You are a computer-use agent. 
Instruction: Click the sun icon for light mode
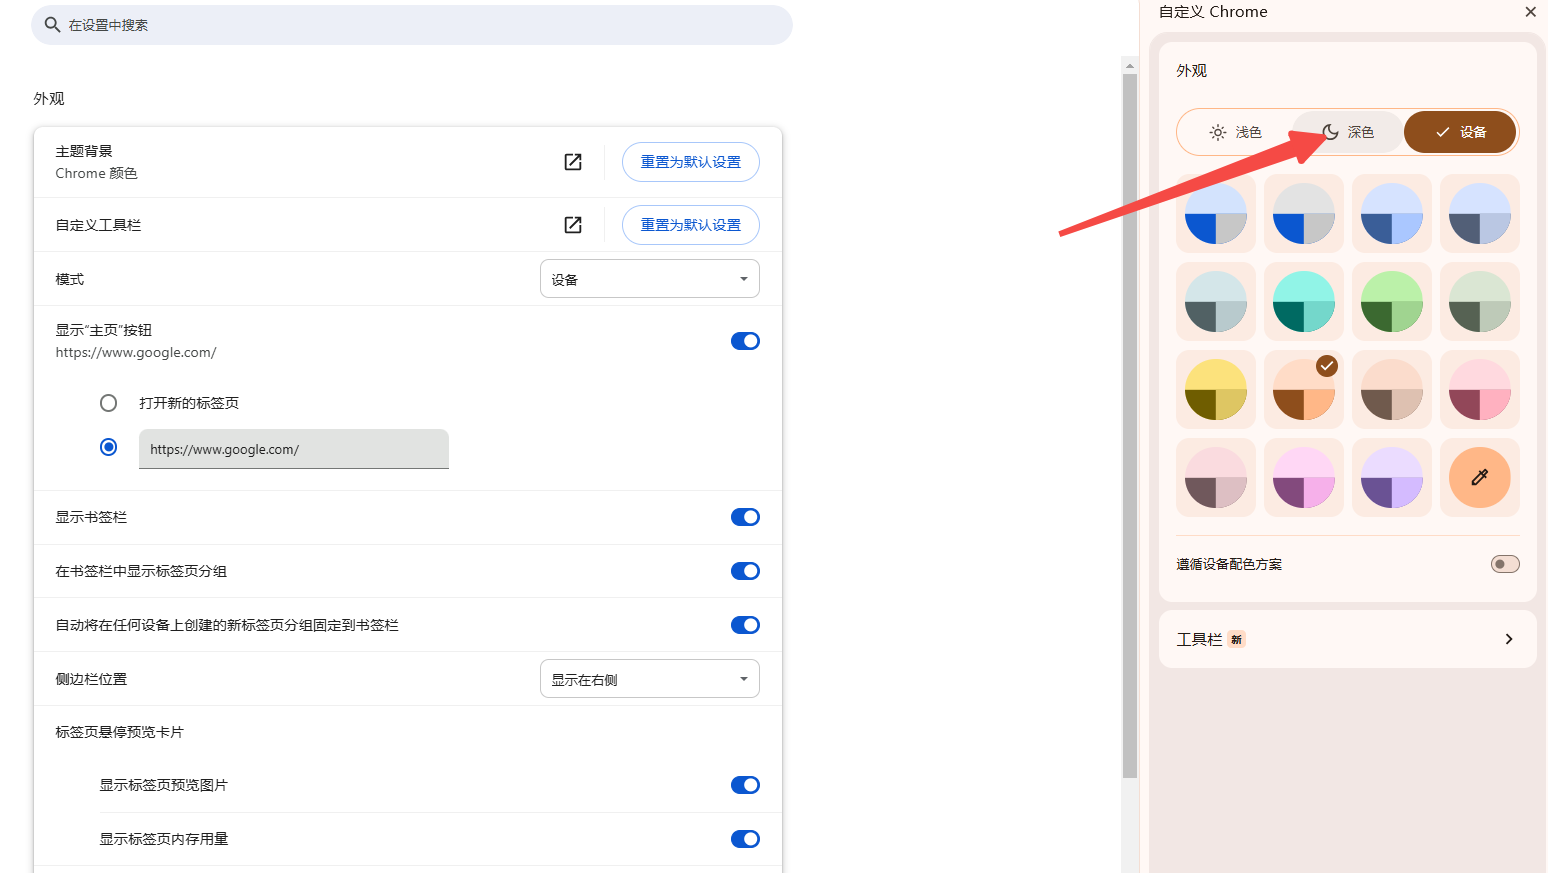coord(1217,132)
